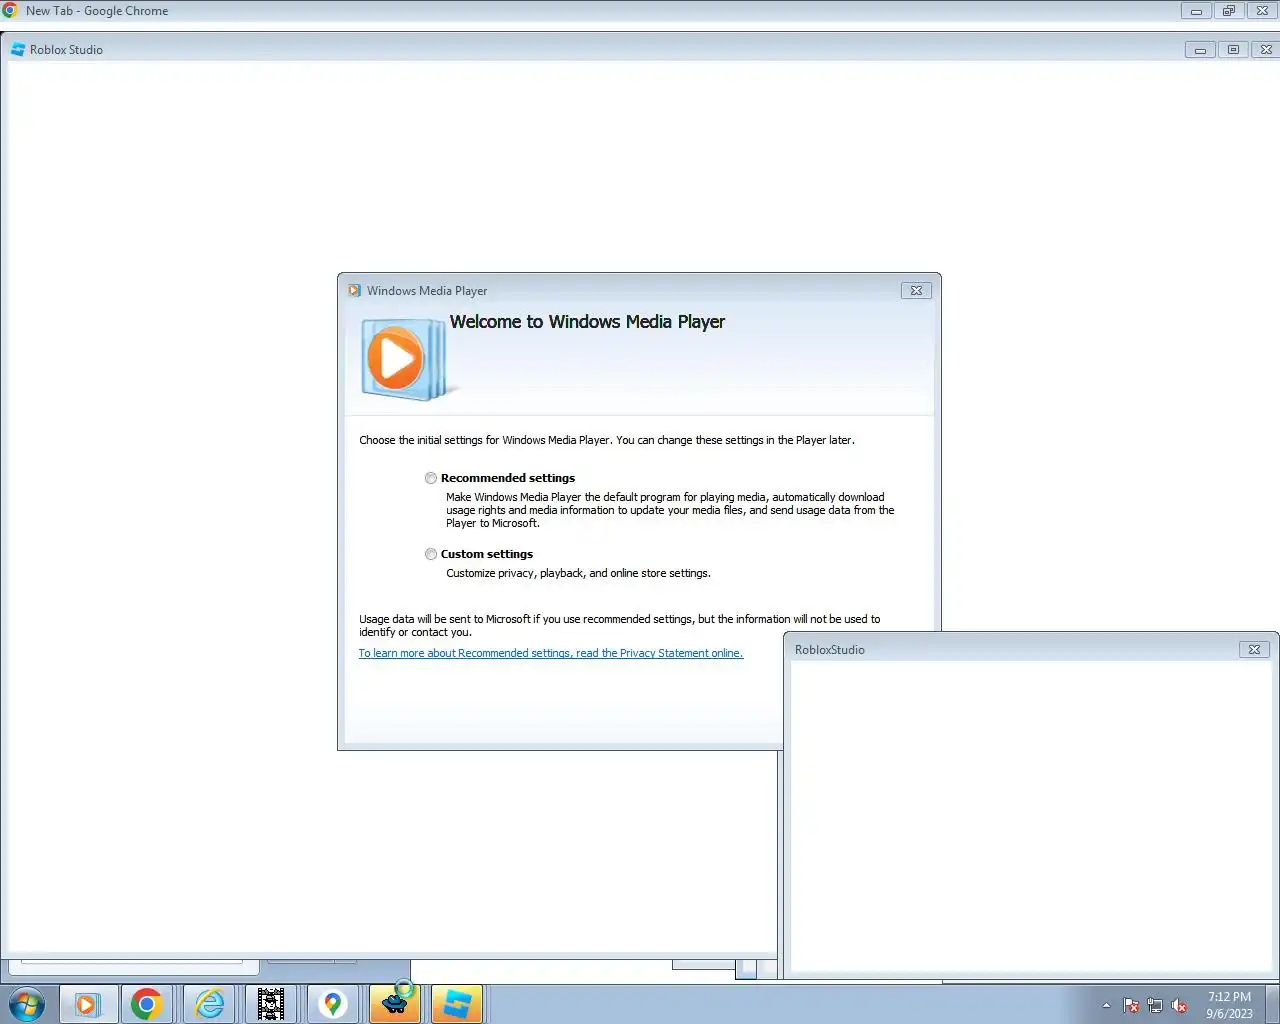Open the clock showing 7:12 PM
This screenshot has height=1024, width=1280.
coord(1229,1005)
